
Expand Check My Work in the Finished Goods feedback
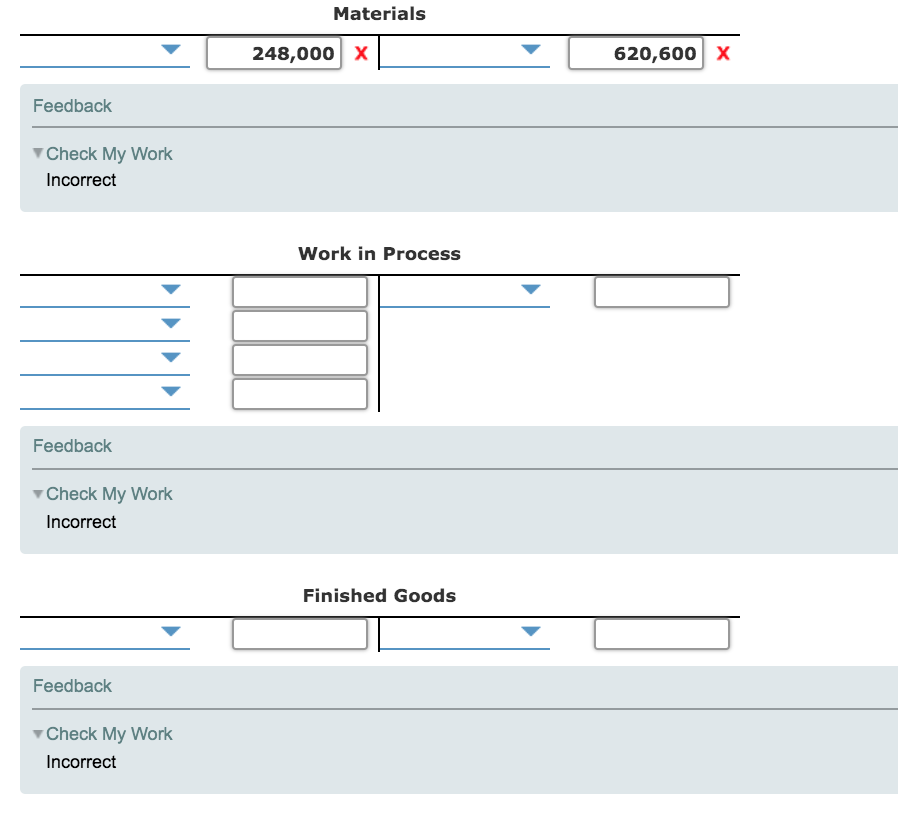[109, 734]
